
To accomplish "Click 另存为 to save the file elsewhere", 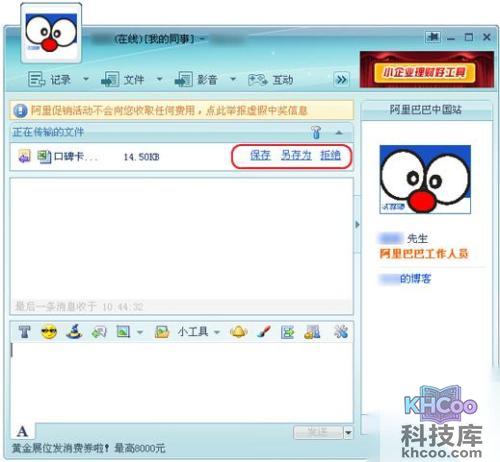I will coord(296,155).
